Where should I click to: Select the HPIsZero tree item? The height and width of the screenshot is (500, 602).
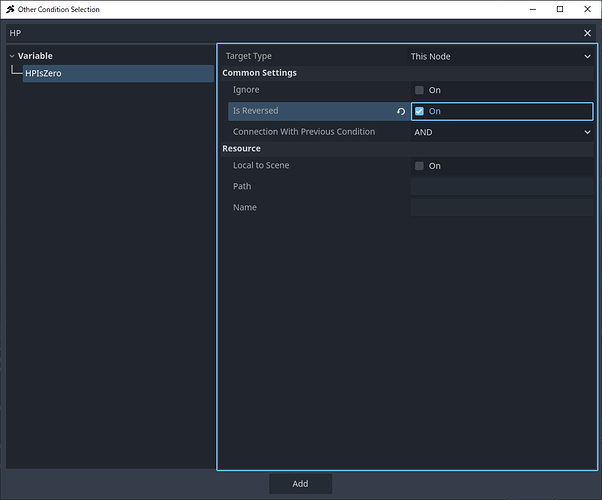click(45, 74)
